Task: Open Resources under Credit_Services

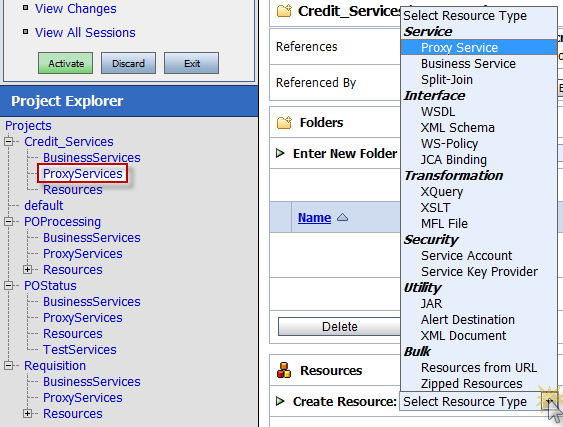Action: pos(73,190)
